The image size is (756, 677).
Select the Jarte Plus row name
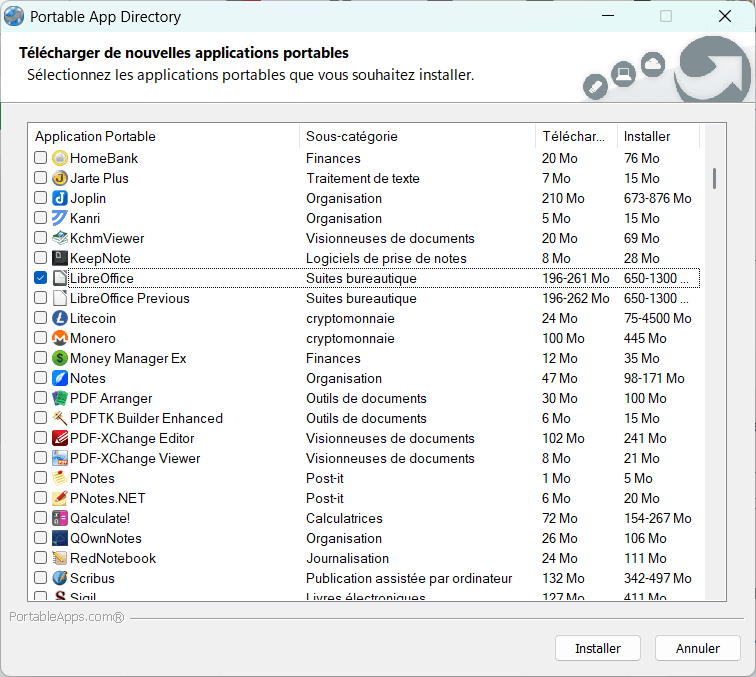[99, 178]
